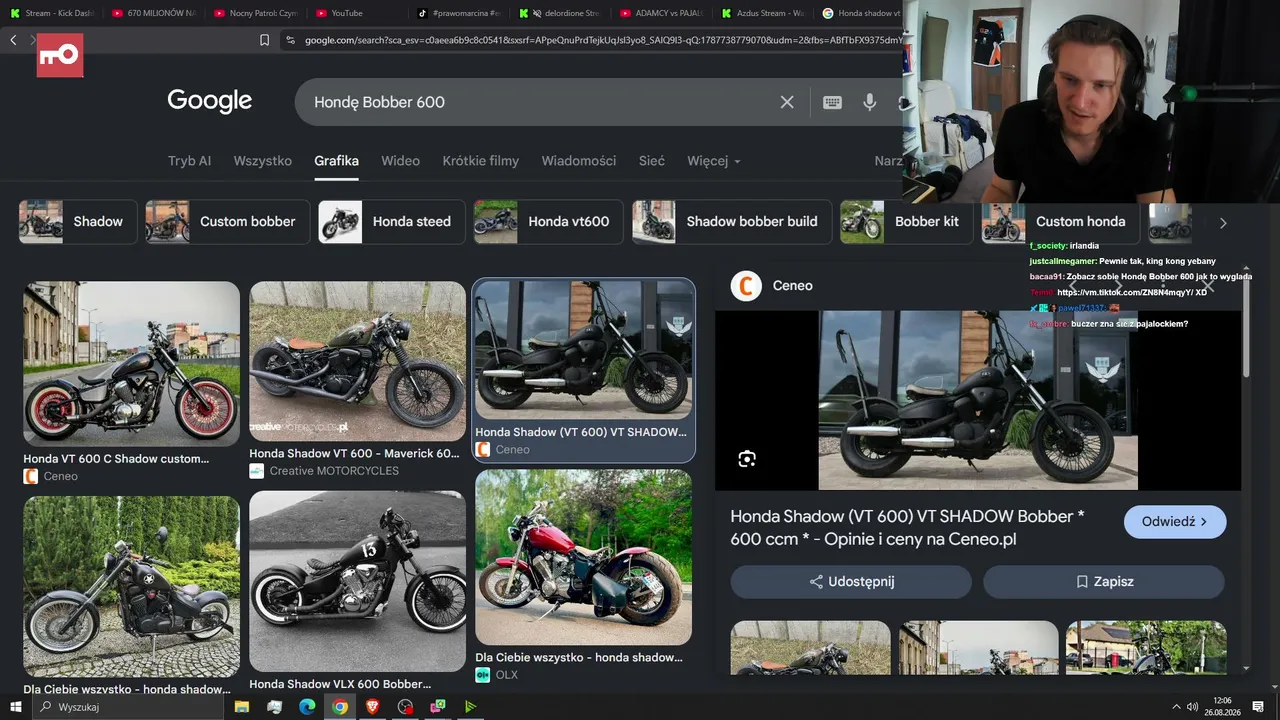
Task: Open the Windows notification center
Action: [x=1258, y=707]
